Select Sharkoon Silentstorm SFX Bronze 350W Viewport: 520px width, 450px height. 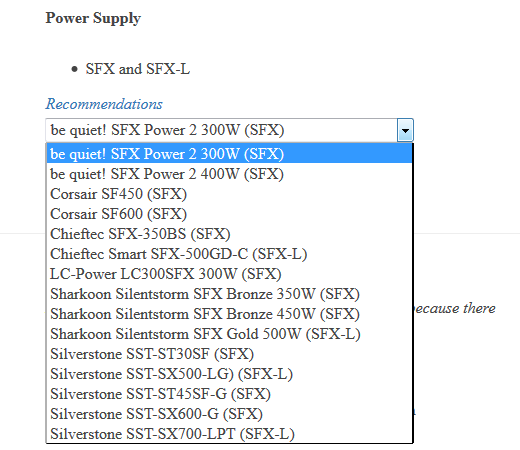pos(229,294)
